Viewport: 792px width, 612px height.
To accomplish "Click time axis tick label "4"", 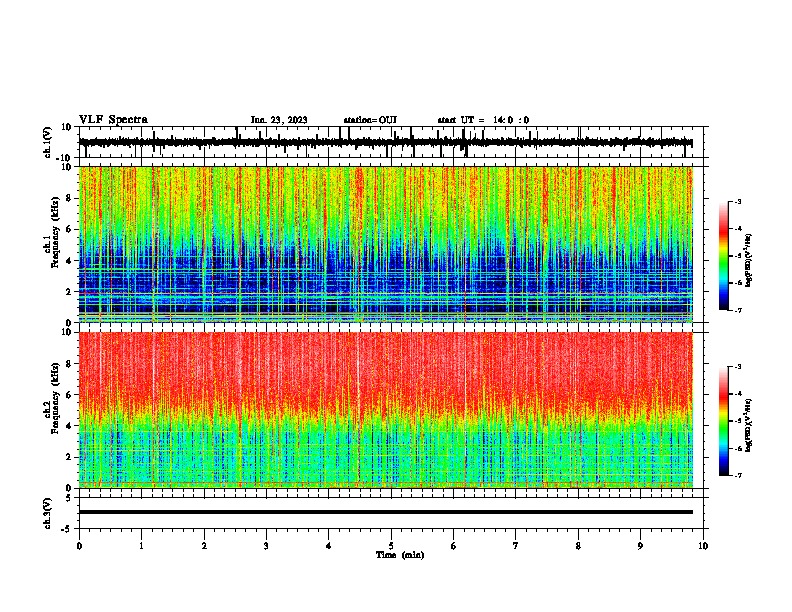I will (x=329, y=546).
